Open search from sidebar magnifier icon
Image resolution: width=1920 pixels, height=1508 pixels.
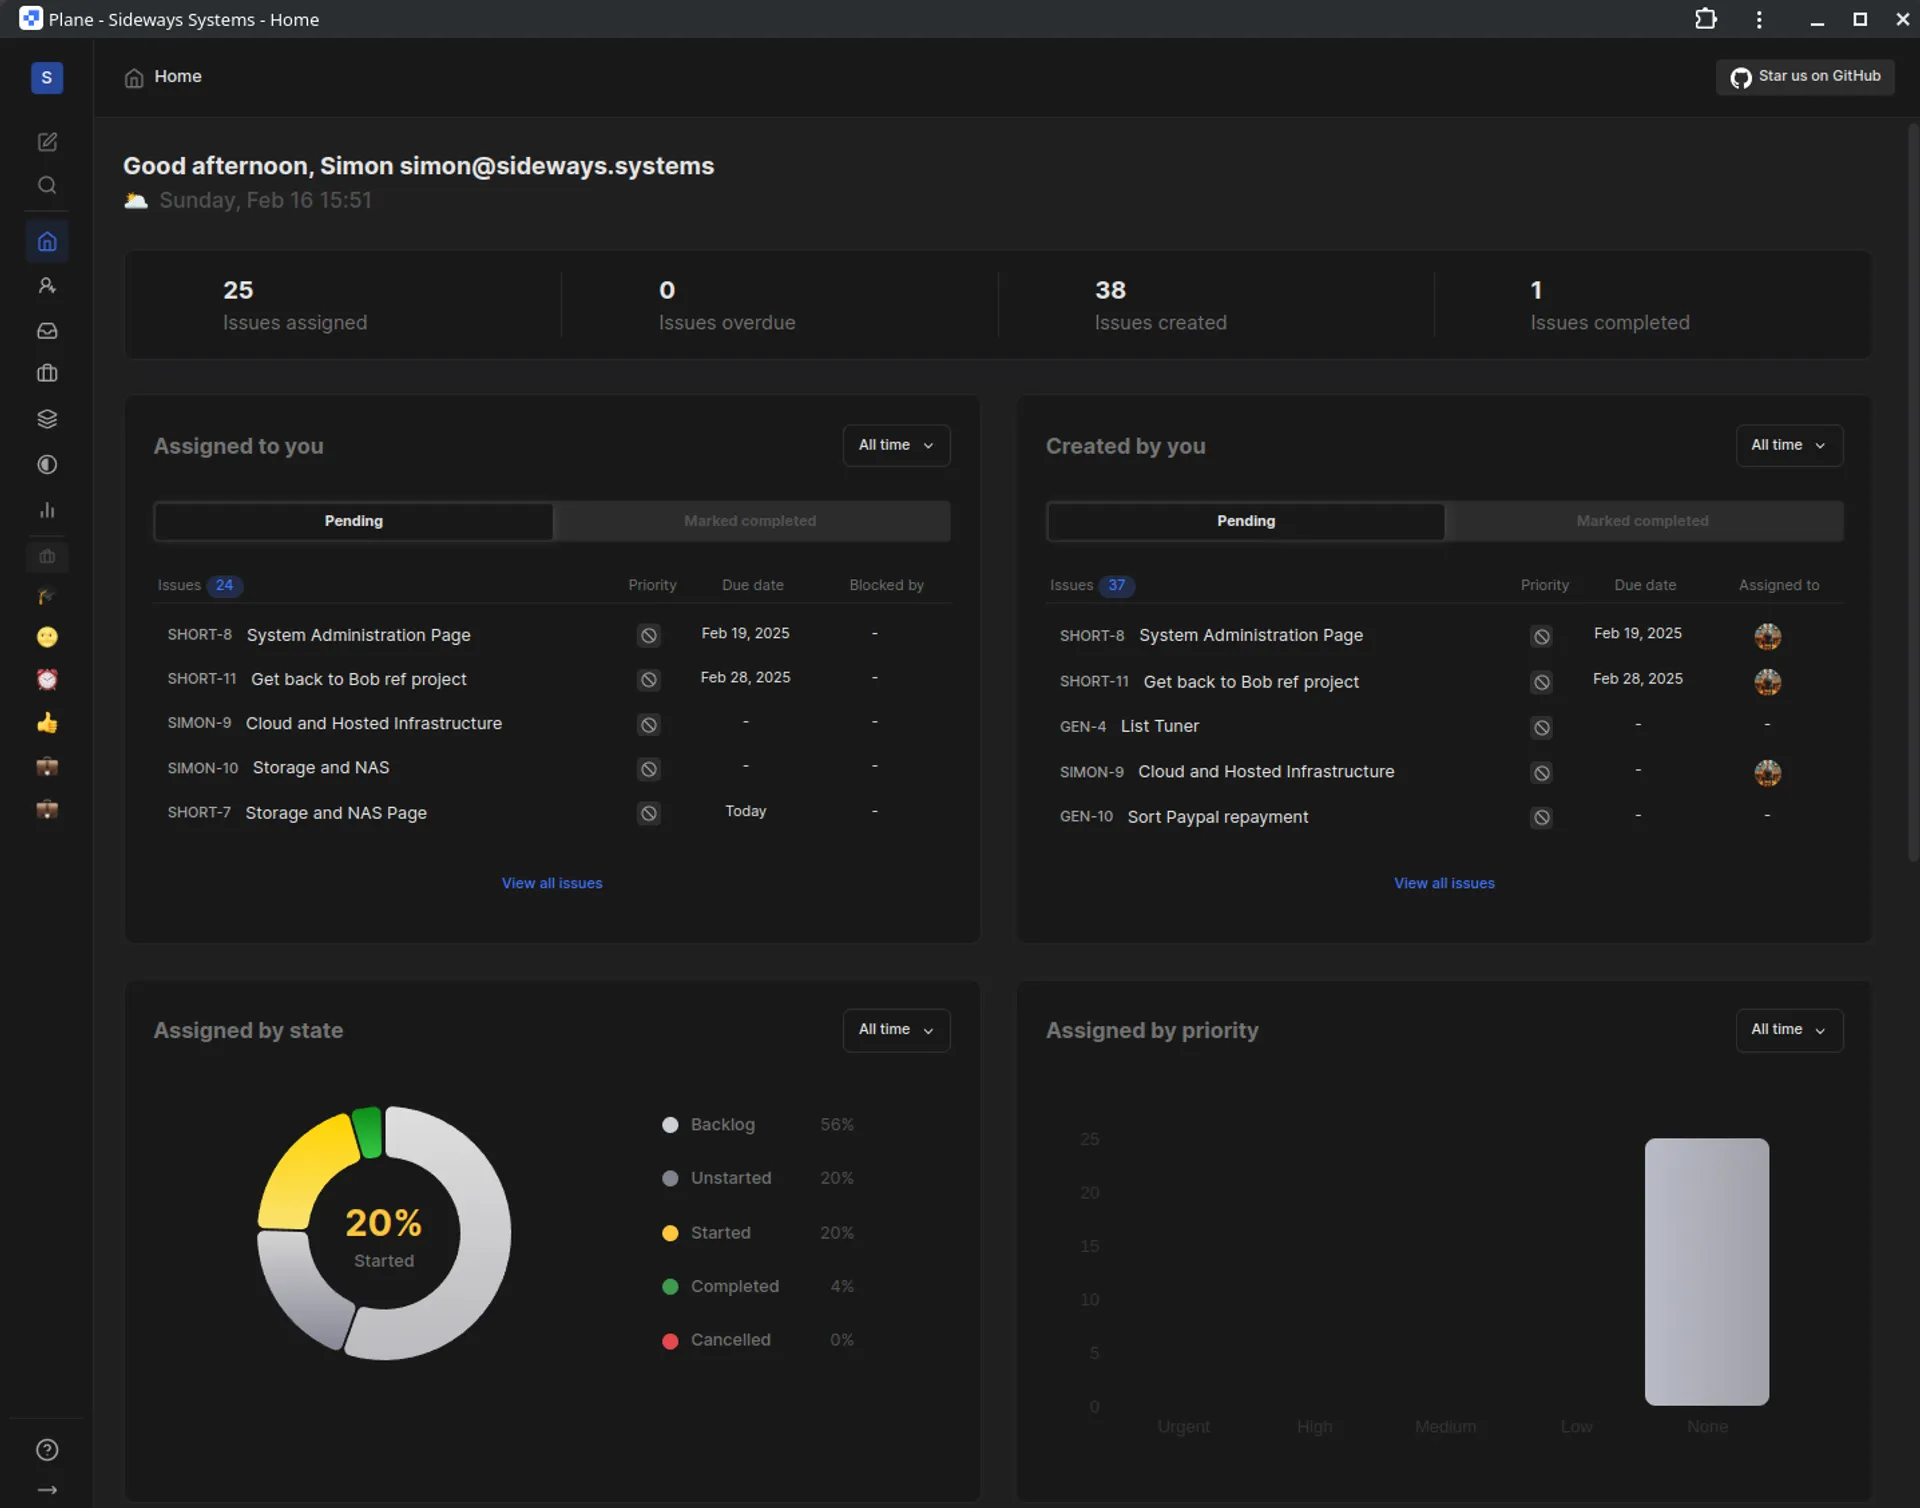47,186
